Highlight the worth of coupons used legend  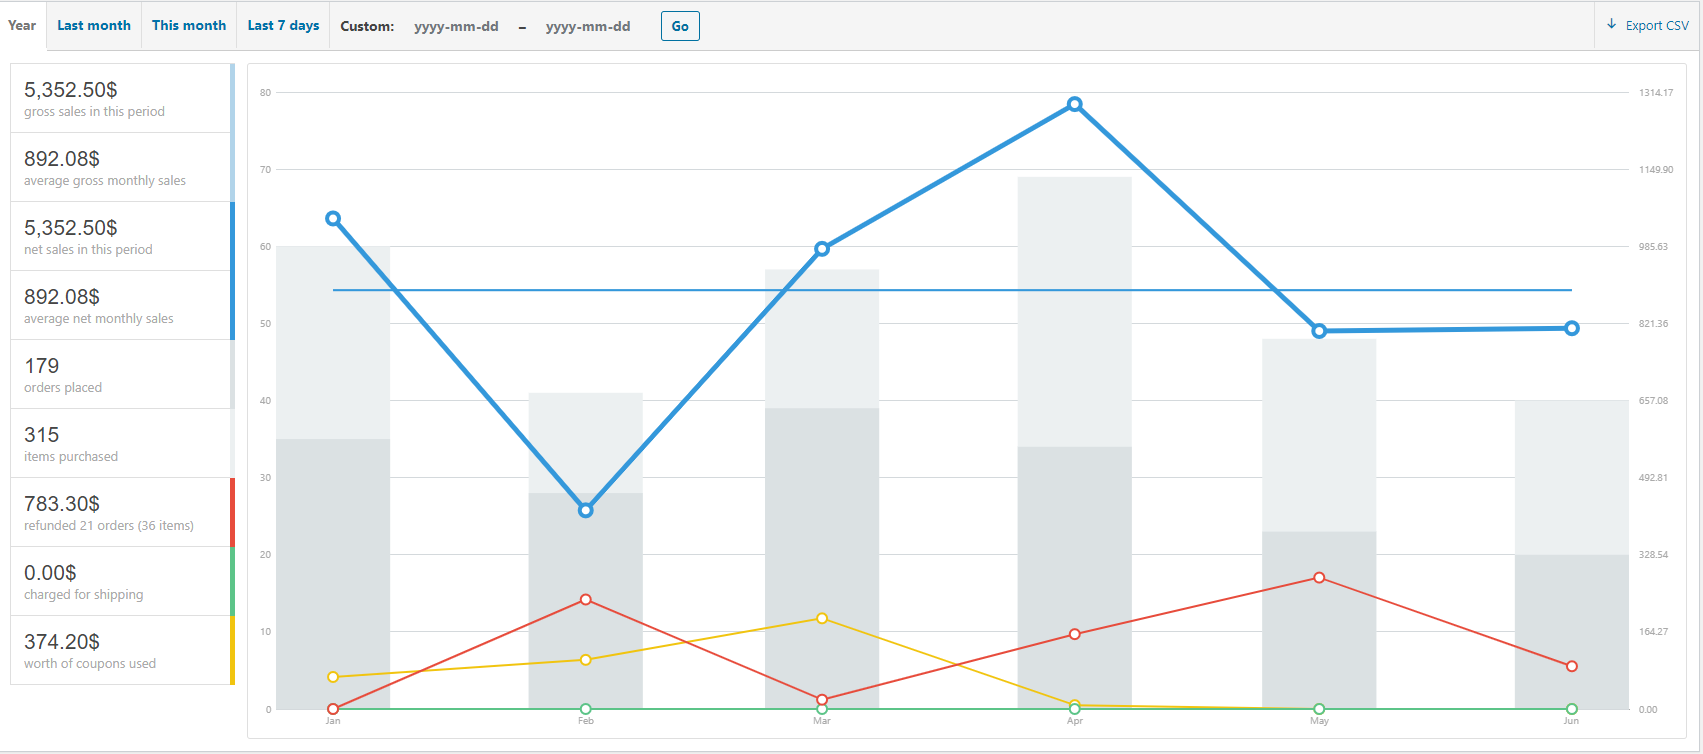coord(120,651)
